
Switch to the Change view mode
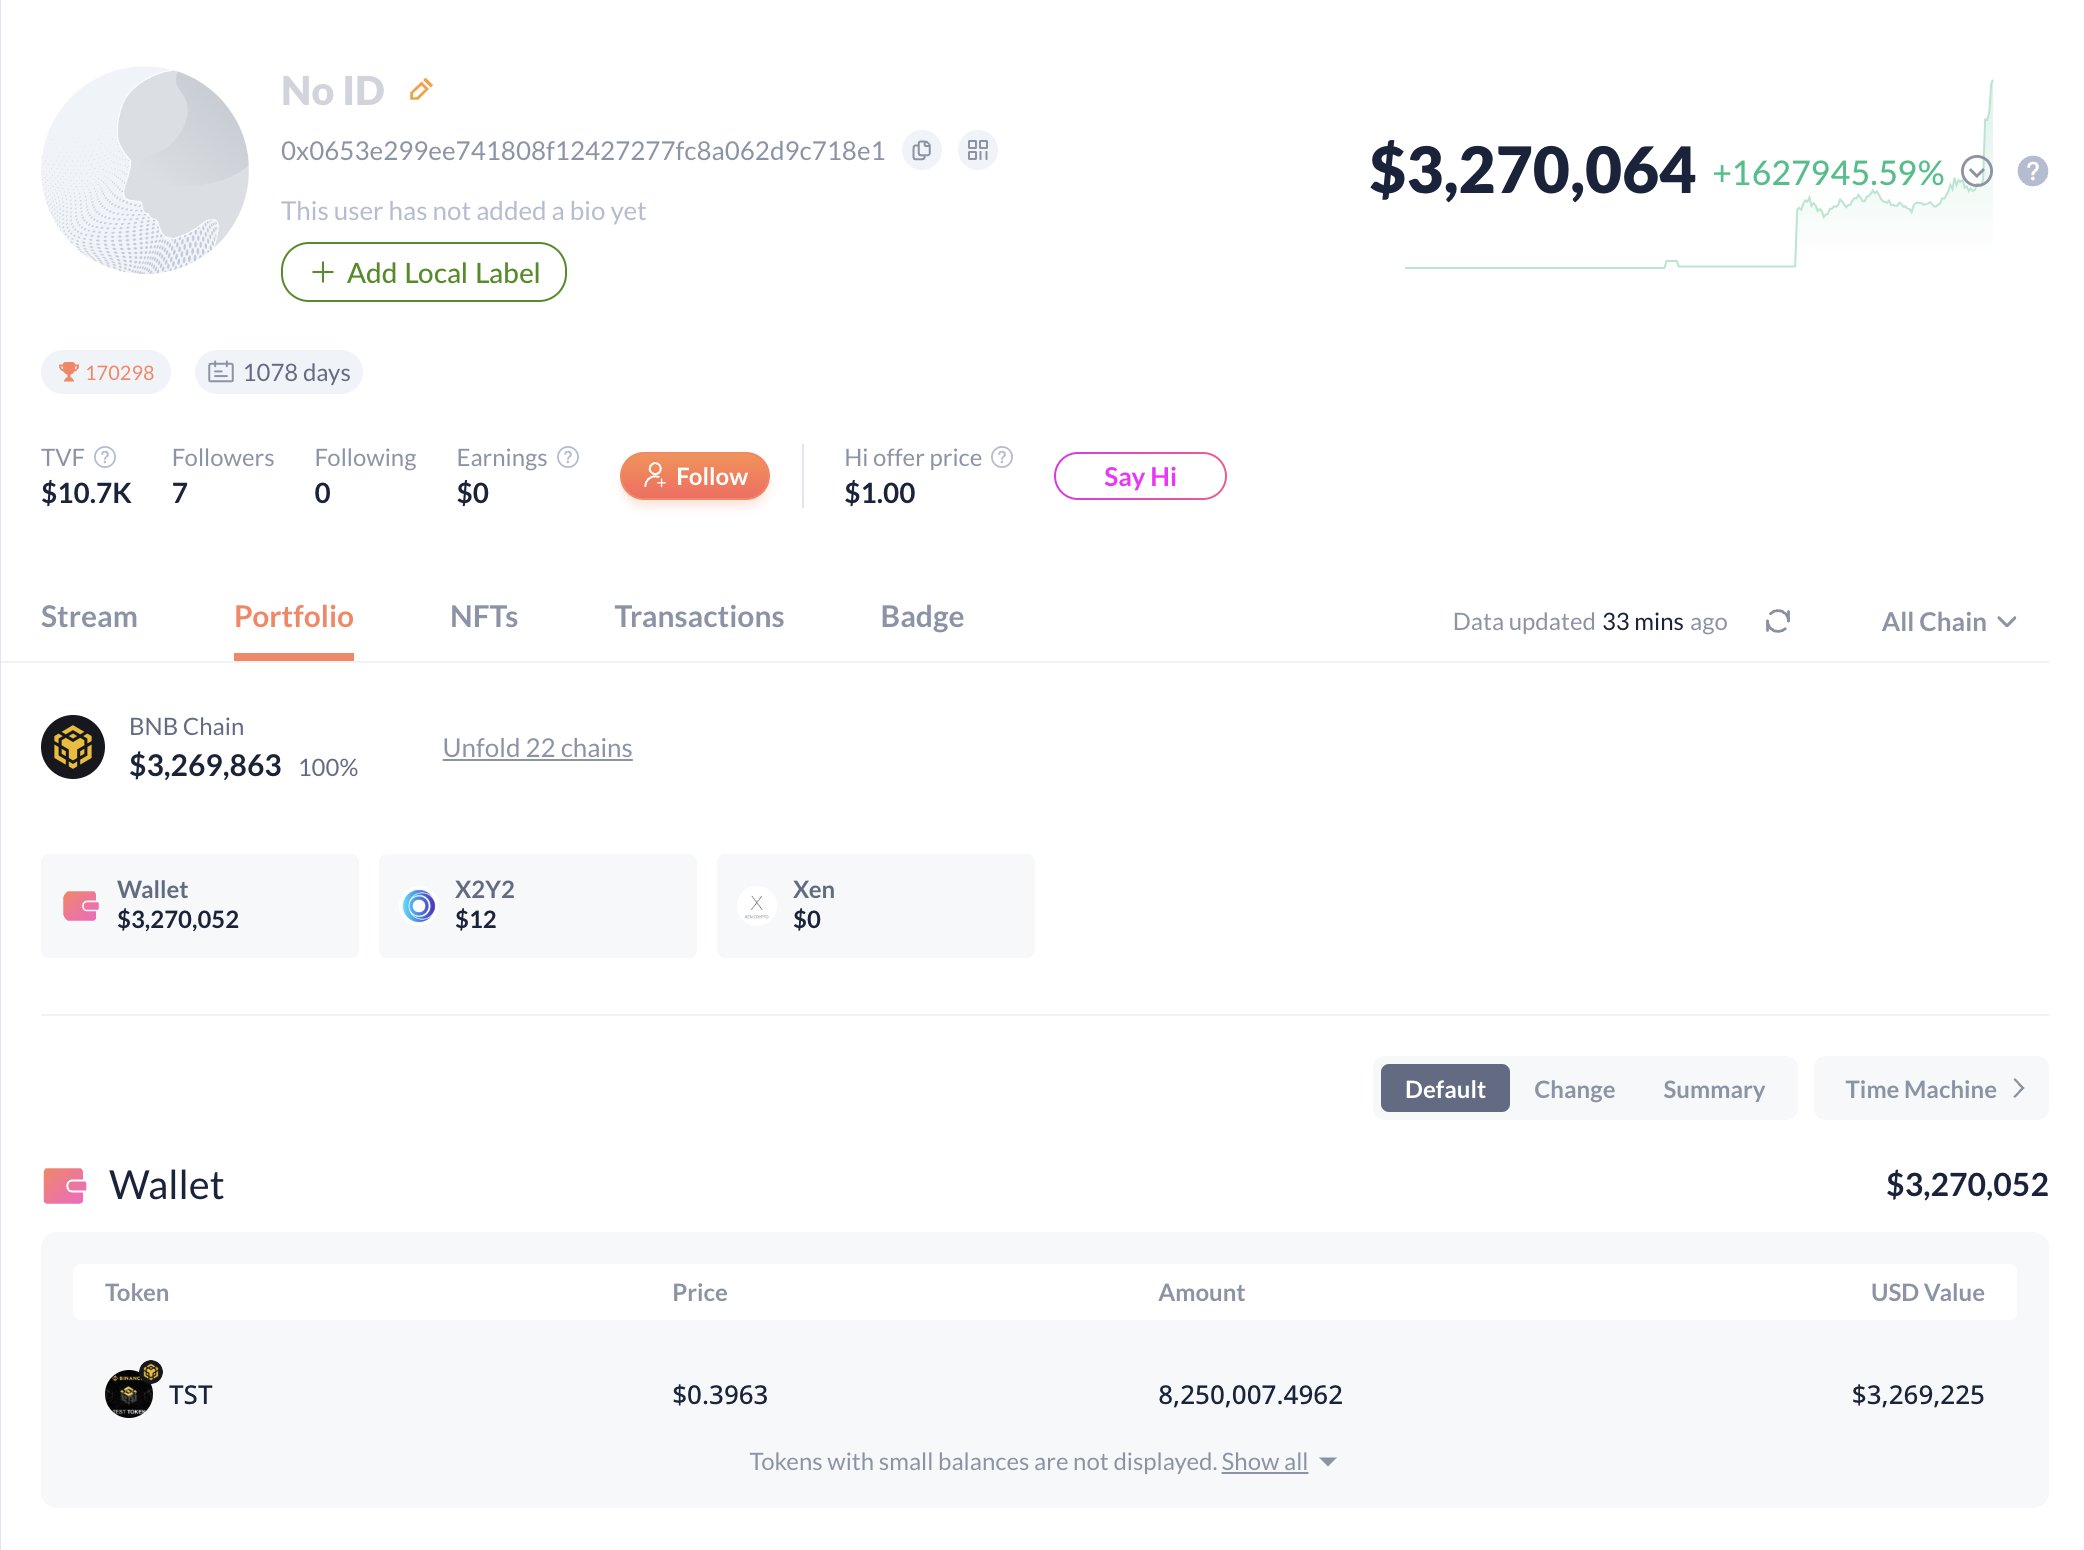click(1574, 1089)
